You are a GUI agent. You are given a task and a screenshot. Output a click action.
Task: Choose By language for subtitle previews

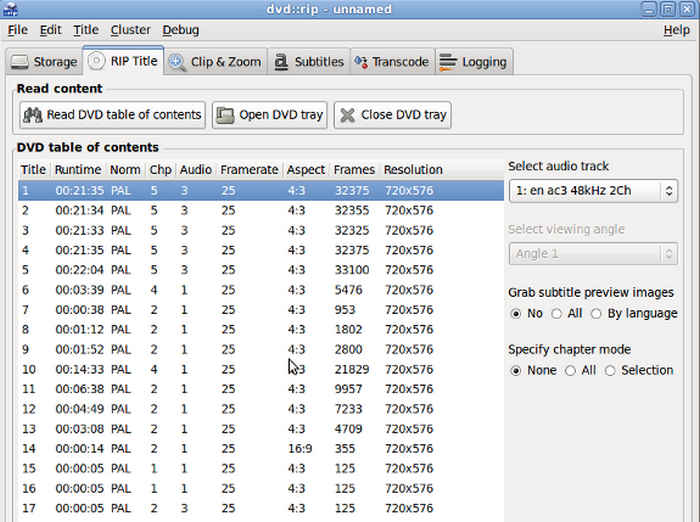[x=613, y=313]
